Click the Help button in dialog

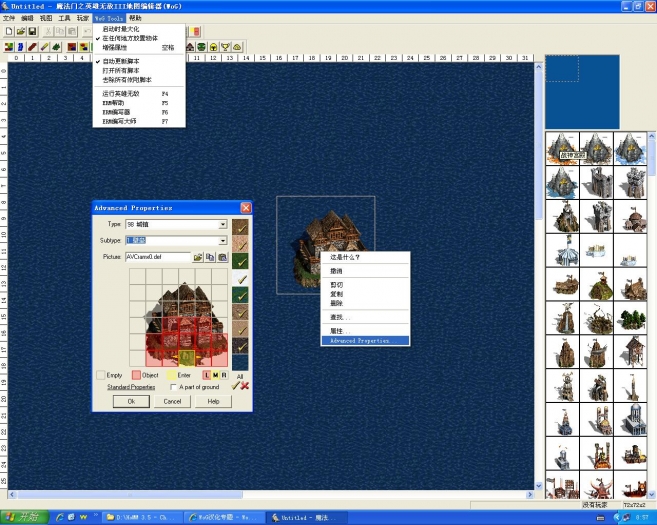click(213, 401)
